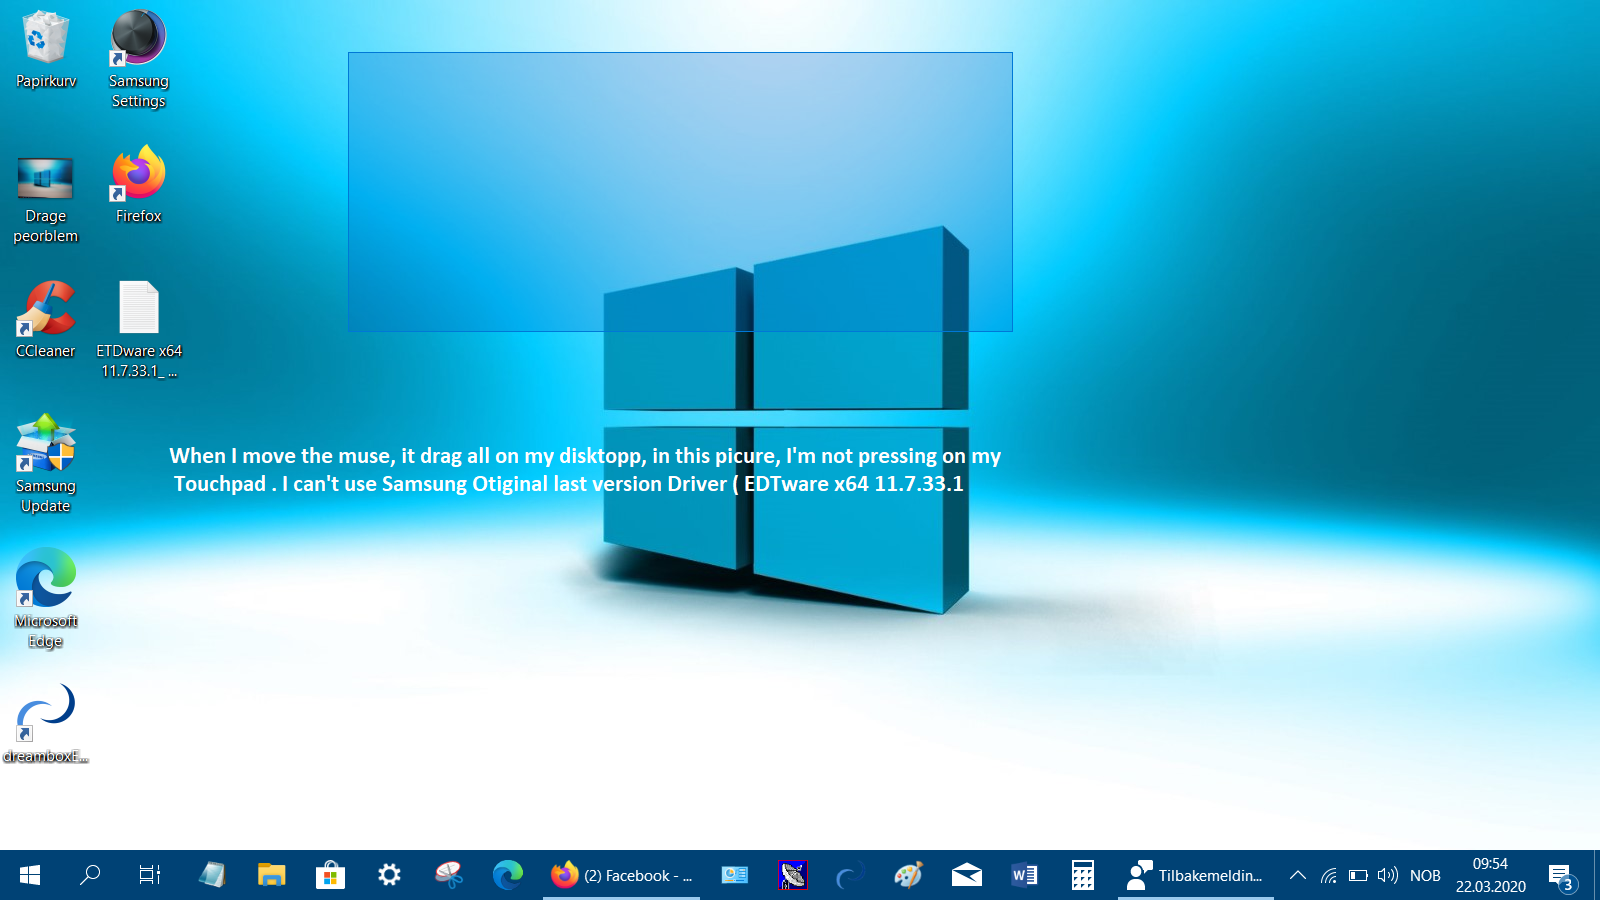Open the notepad-like app pinned after Task View
Image resolution: width=1600 pixels, height=900 pixels.
pyautogui.click(x=211, y=875)
